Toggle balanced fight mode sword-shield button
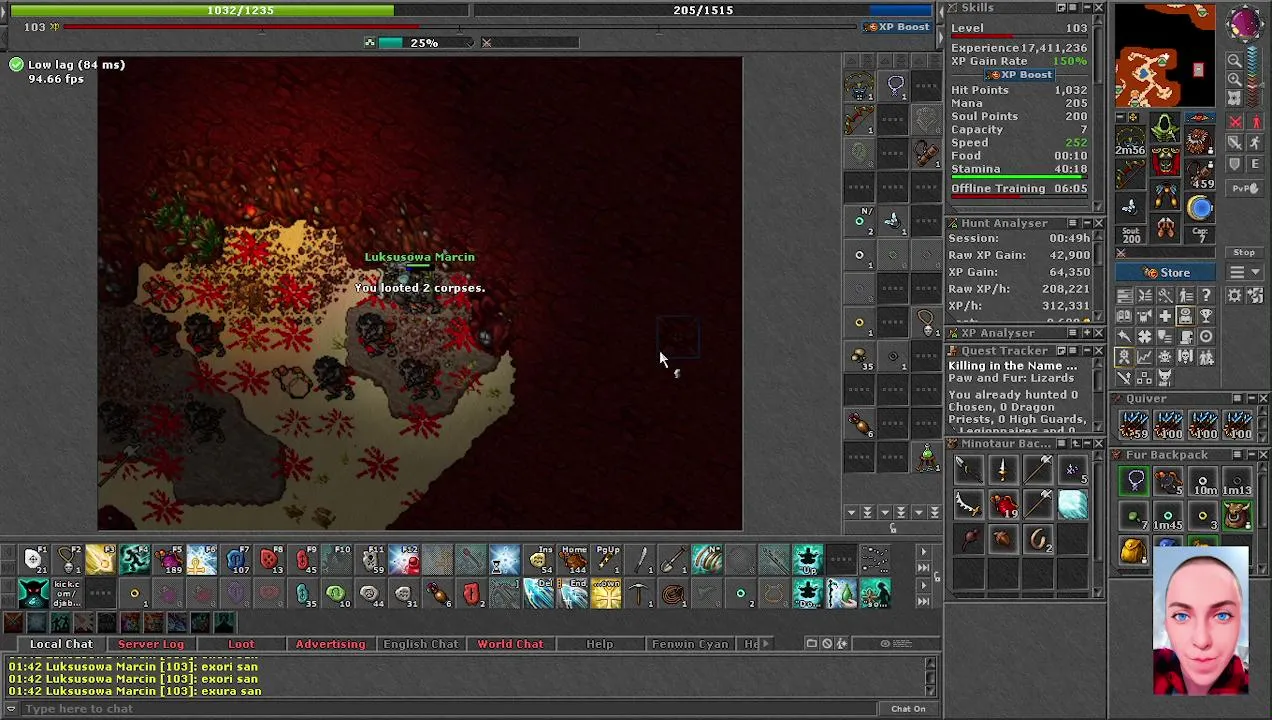The image size is (1272, 720). click(x=1234, y=142)
